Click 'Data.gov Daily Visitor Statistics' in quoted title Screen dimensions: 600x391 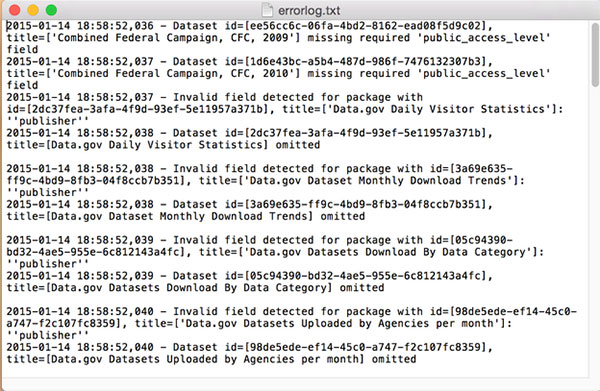tap(439, 109)
